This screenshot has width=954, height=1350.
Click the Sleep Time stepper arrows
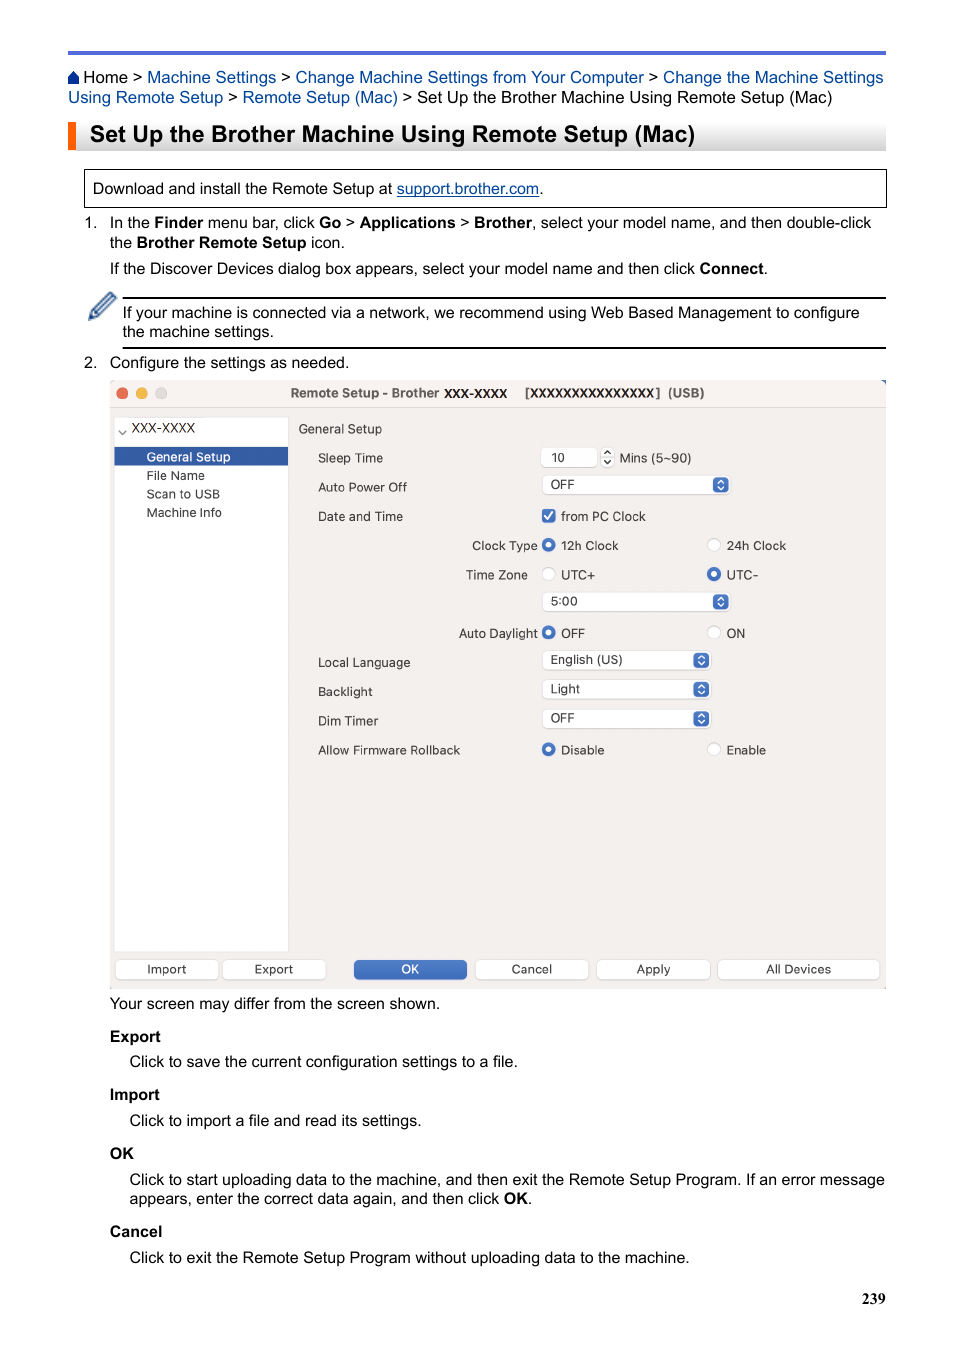click(x=607, y=458)
